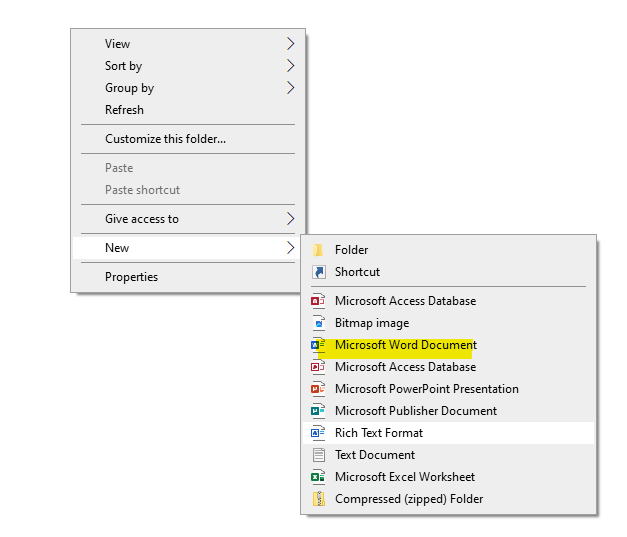Expand the Sort by submenu
Image resolution: width=627 pixels, height=537 pixels.
pyautogui.click(x=188, y=66)
